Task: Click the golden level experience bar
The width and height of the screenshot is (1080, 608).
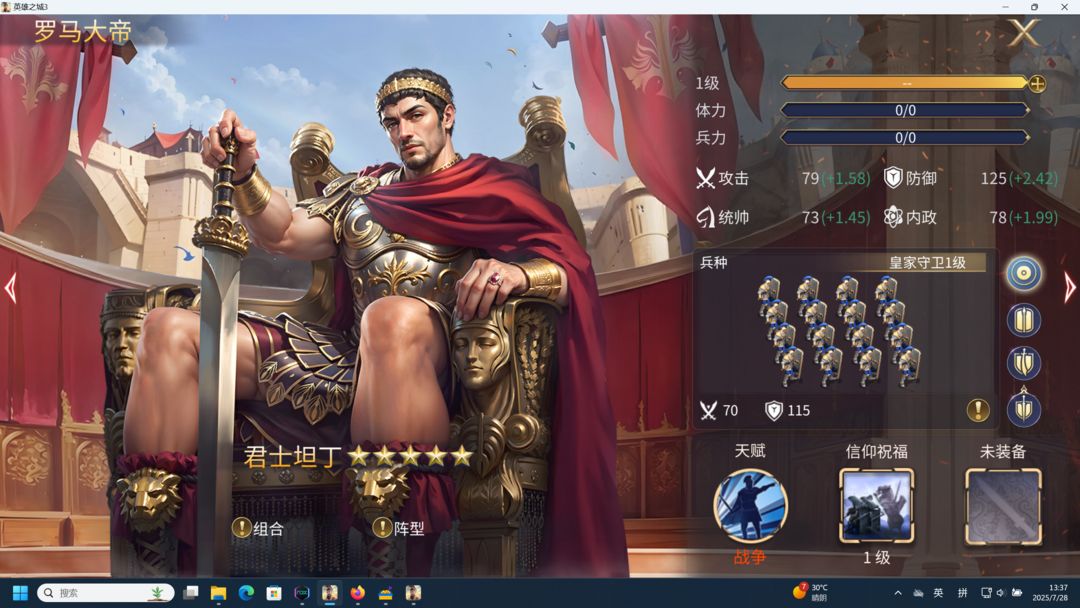Action: [x=905, y=83]
